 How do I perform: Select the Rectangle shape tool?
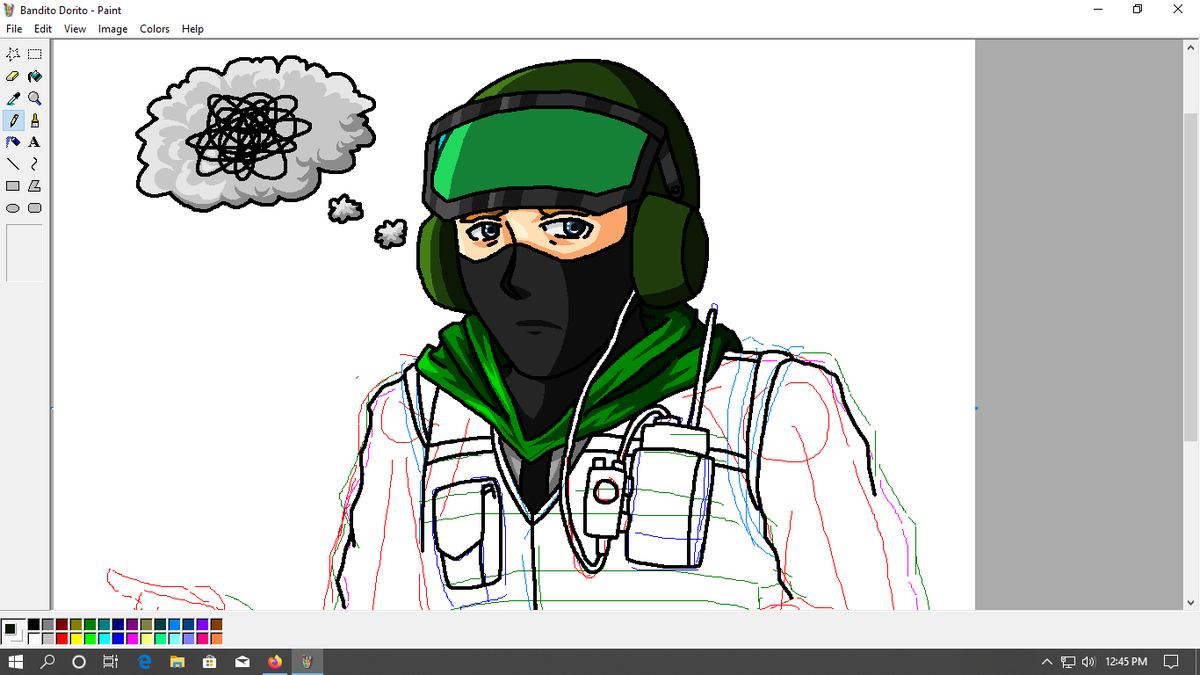(x=13, y=186)
